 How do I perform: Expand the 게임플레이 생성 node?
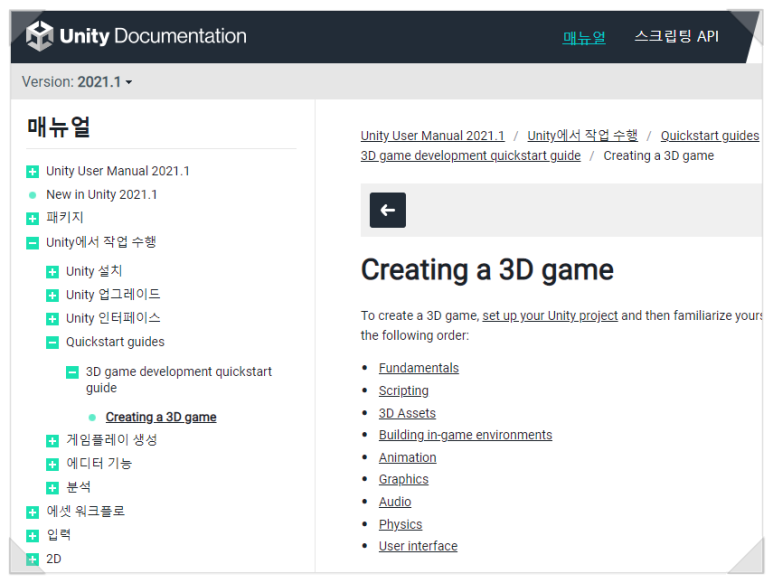tap(52, 441)
